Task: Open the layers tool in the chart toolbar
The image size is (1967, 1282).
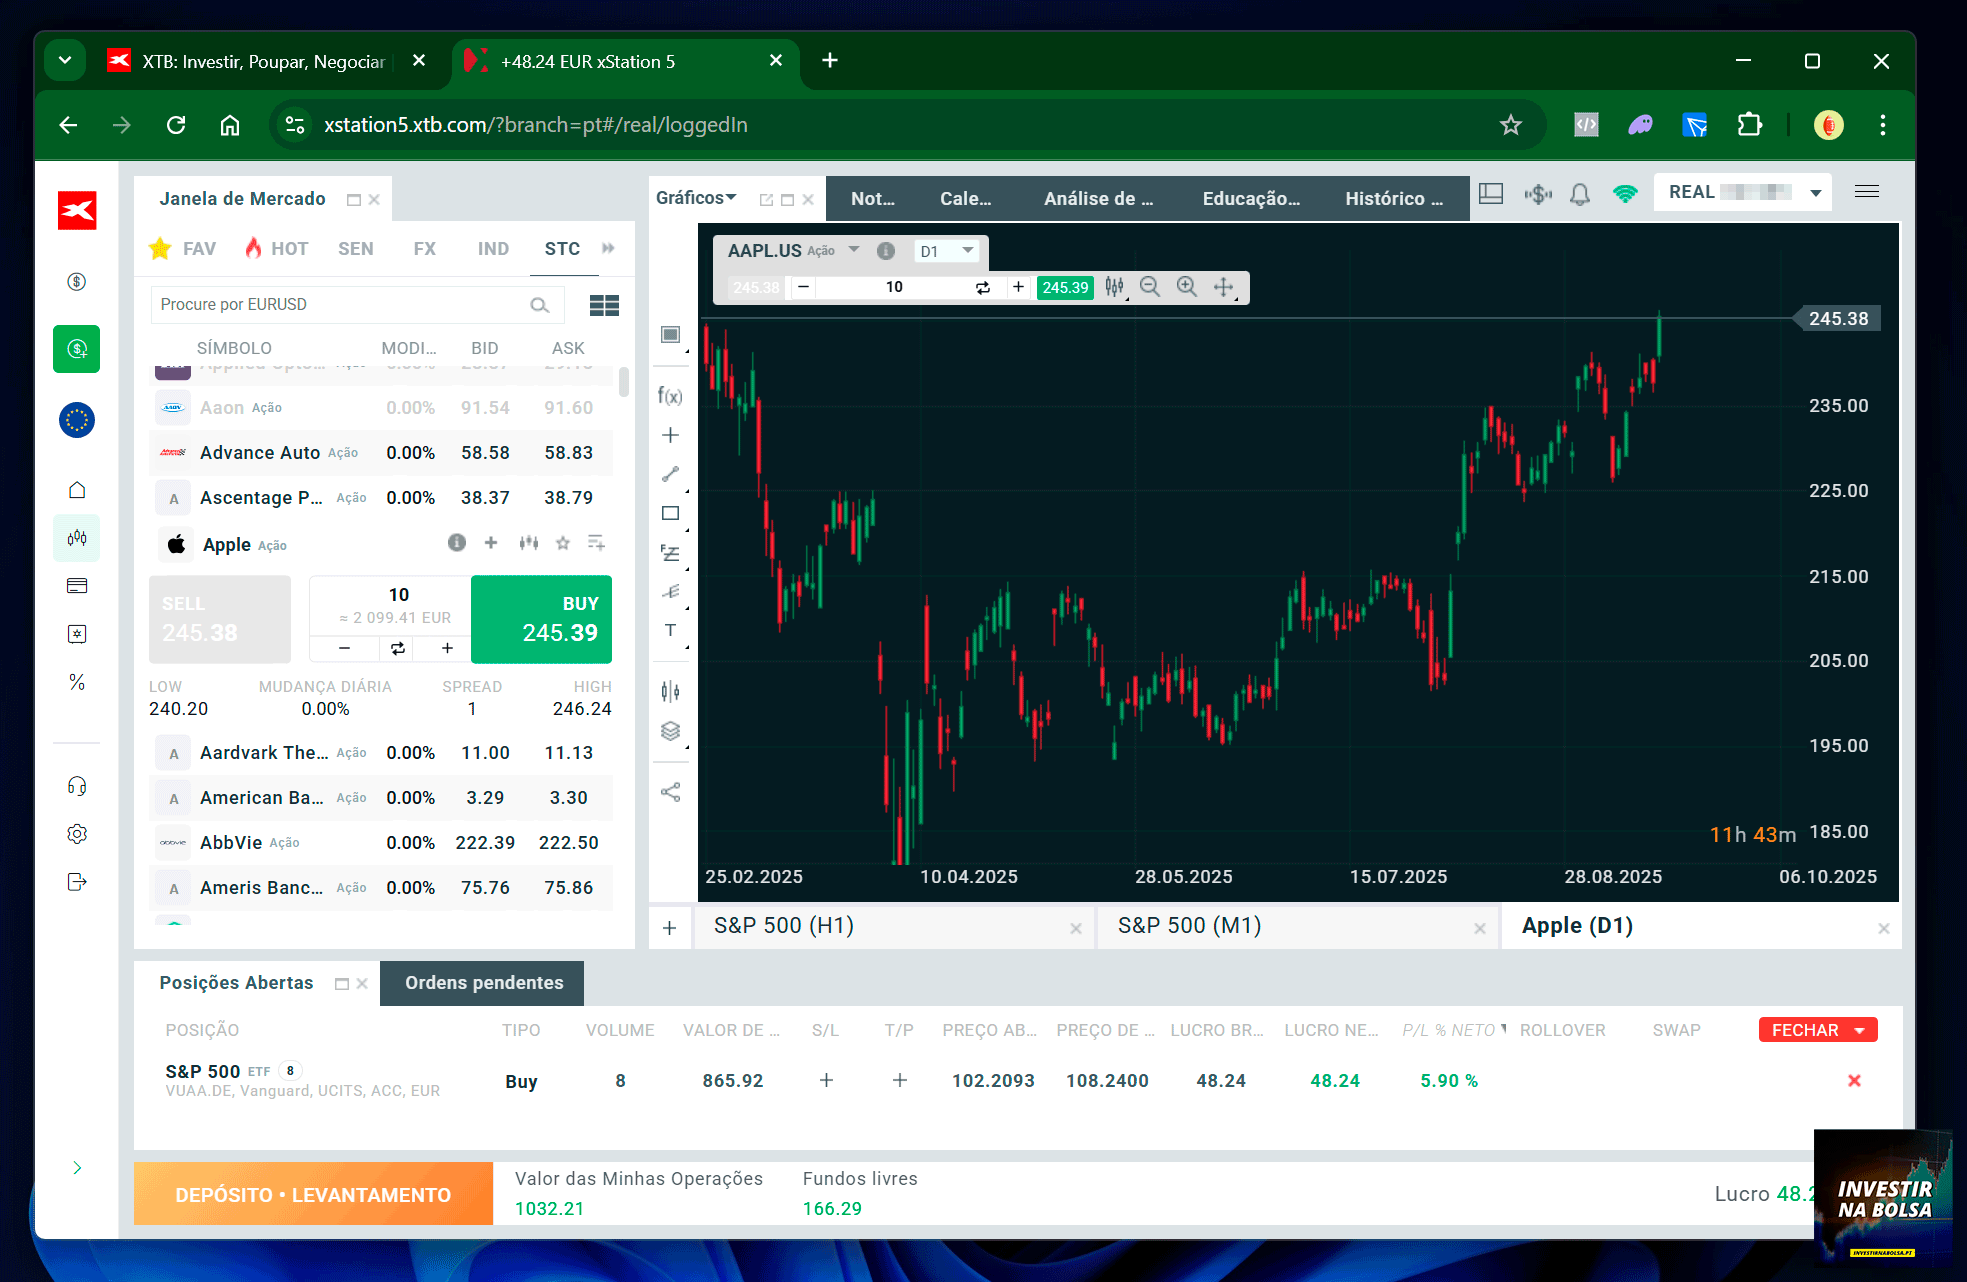Action: click(670, 731)
